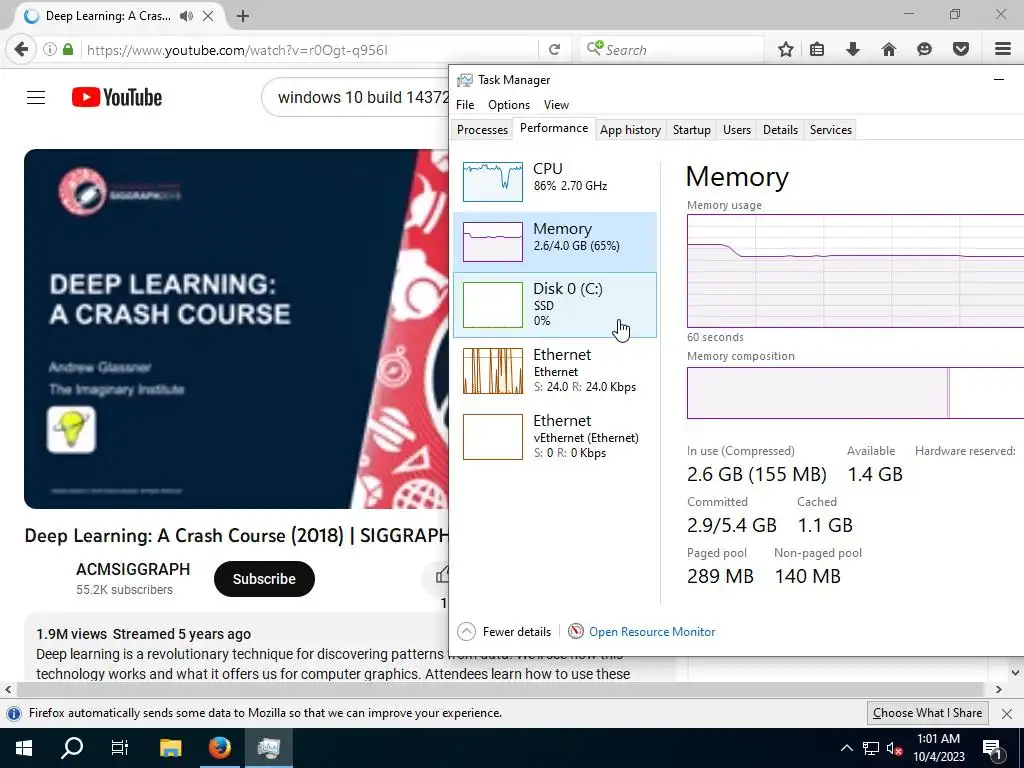Viewport: 1024px width, 768px height.
Task: Switch to the Users tab
Action: click(x=737, y=129)
